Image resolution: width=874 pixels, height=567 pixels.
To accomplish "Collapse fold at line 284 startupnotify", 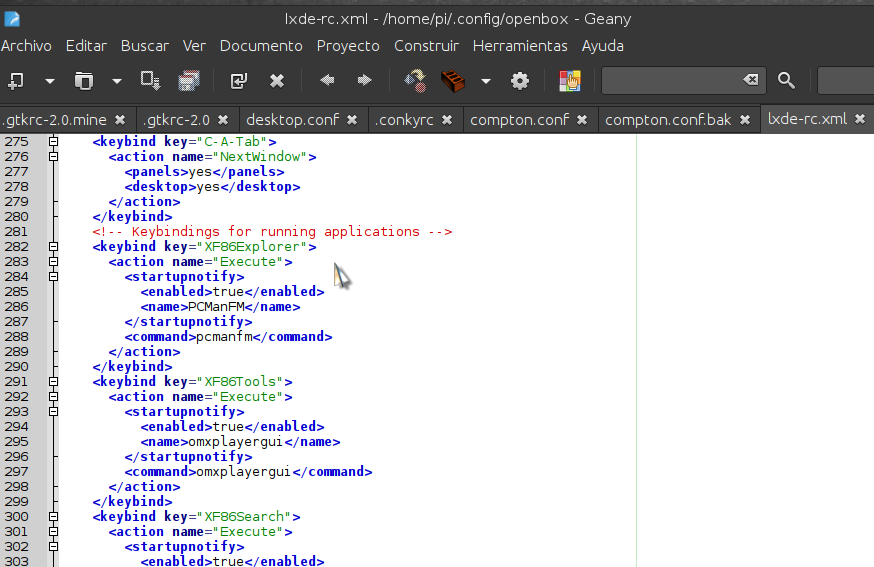I will [x=54, y=277].
